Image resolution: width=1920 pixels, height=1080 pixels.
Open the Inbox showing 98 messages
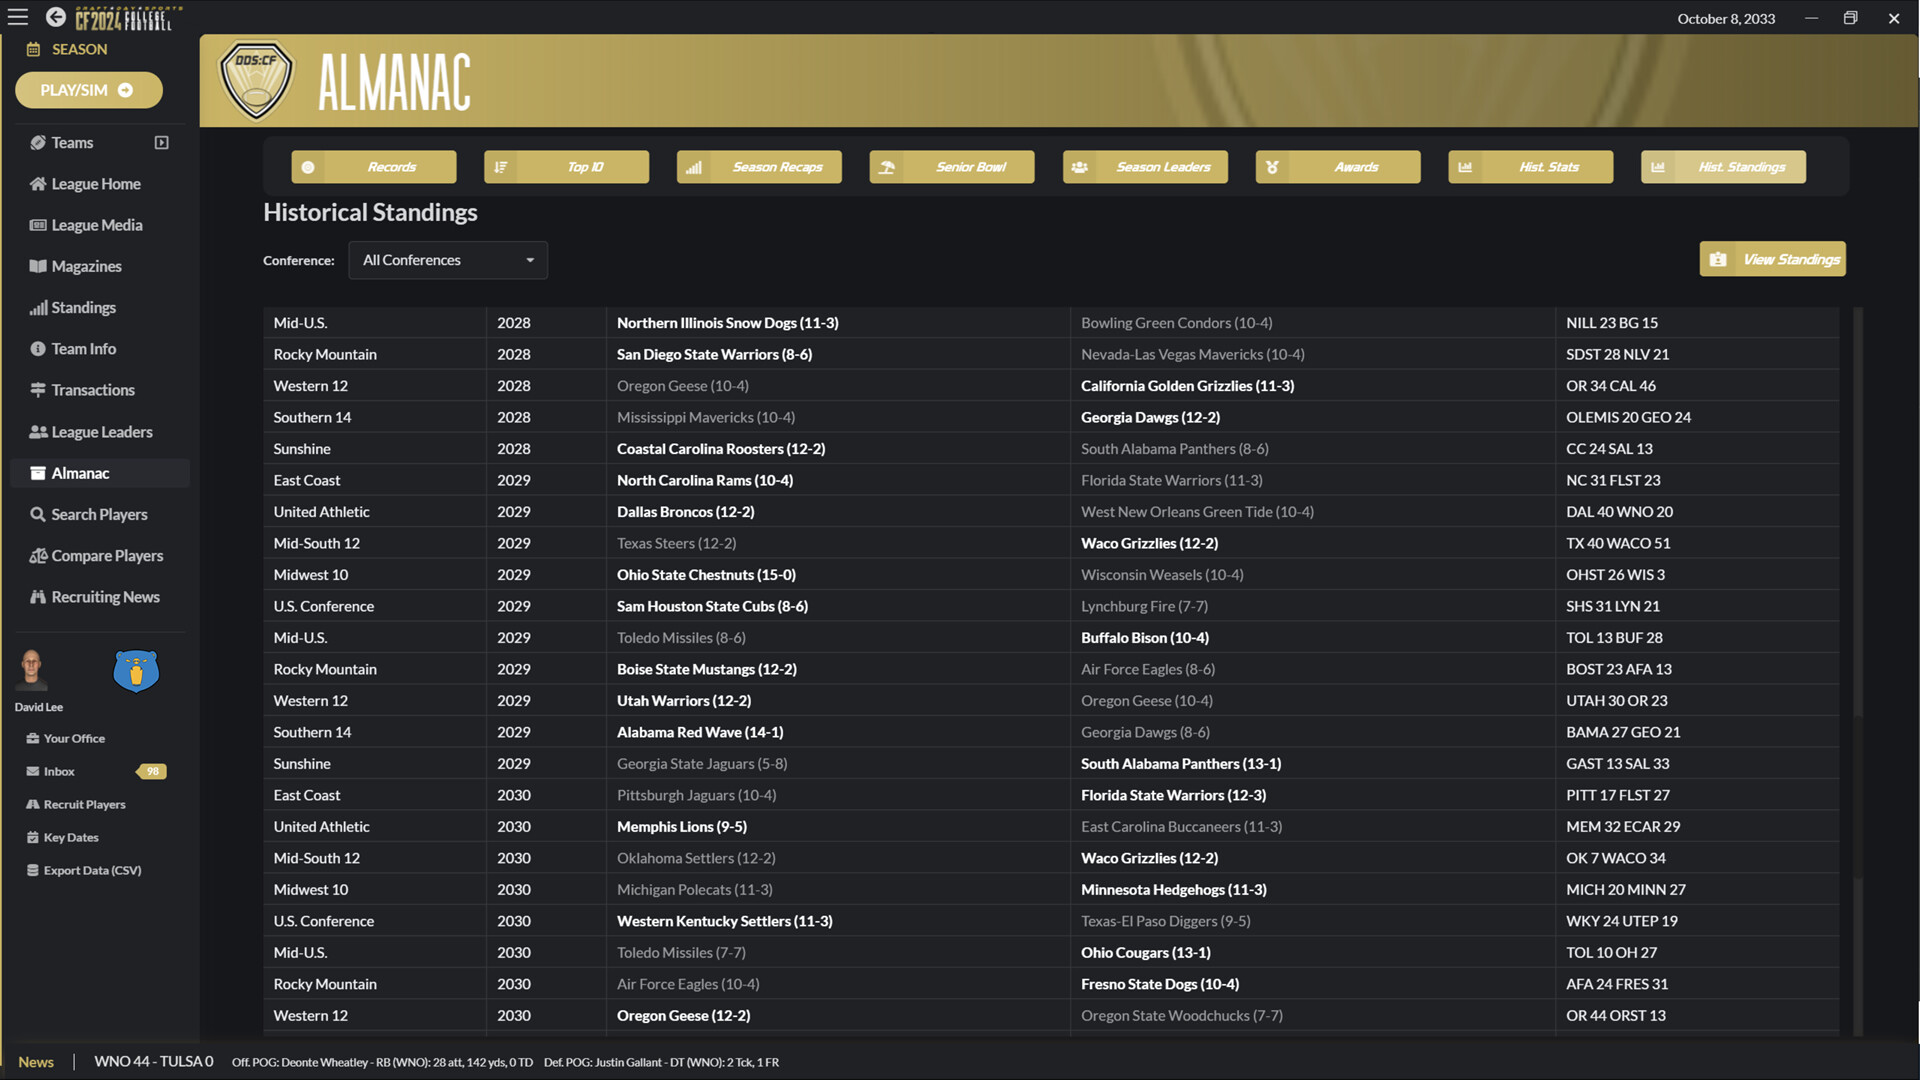click(60, 770)
